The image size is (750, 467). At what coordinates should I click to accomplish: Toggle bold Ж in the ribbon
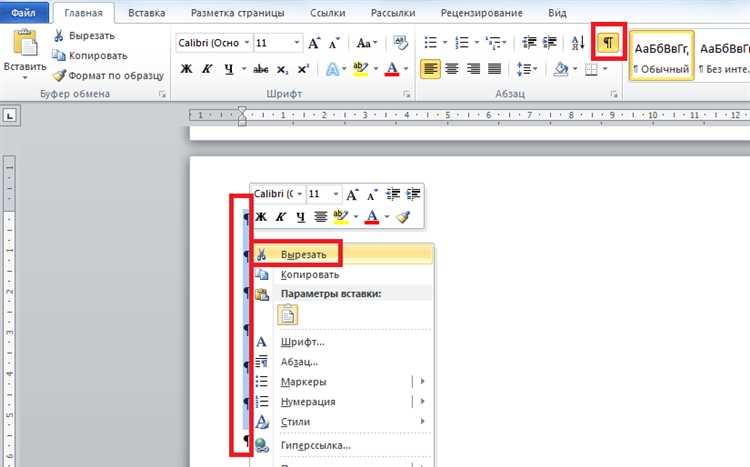pyautogui.click(x=186, y=69)
